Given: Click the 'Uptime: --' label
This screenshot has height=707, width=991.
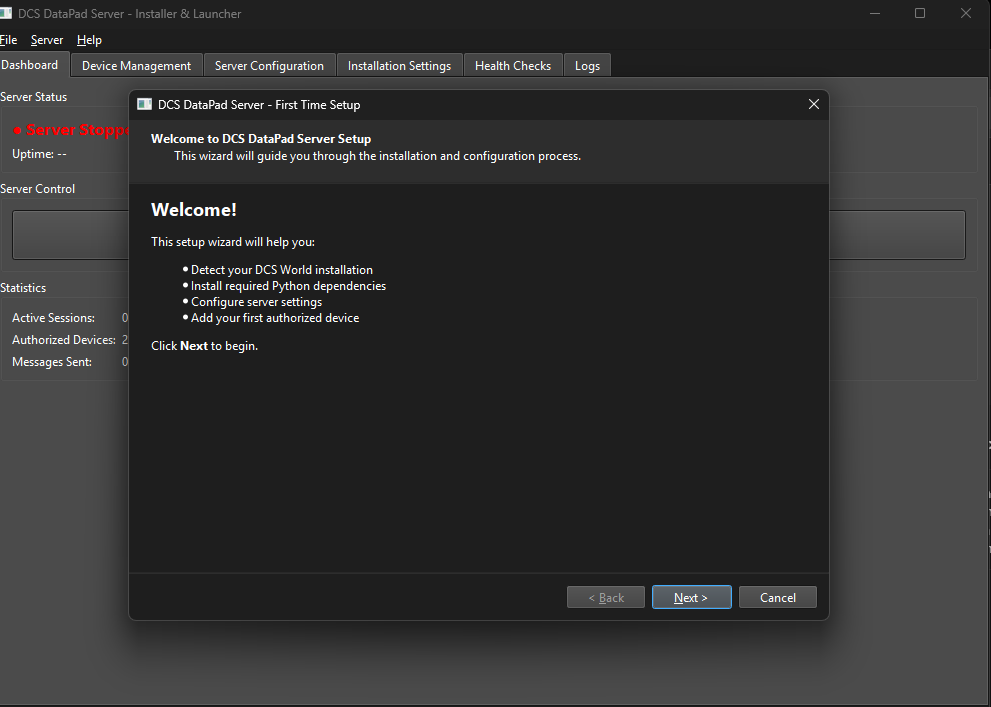Looking at the screenshot, I should [39, 154].
